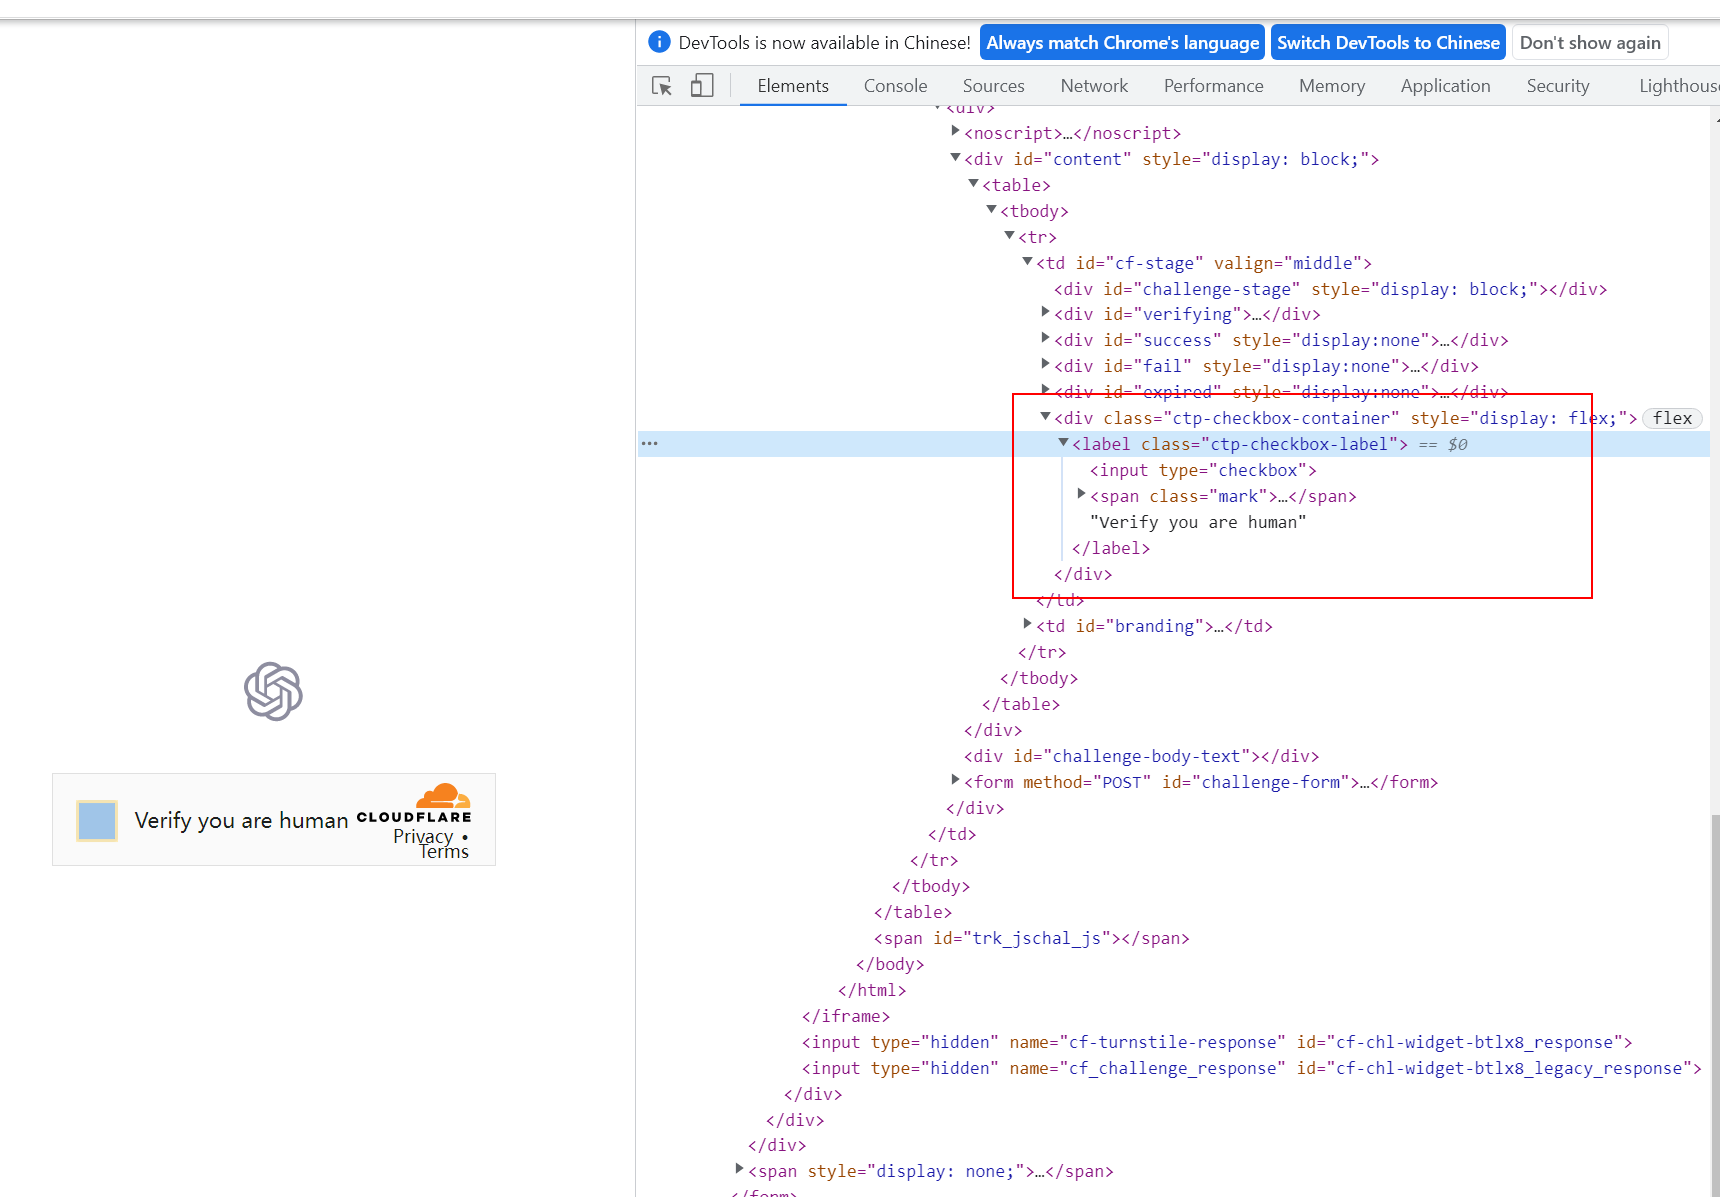Screen dimensions: 1720x1197
Task: Switch to the Application tab
Action: [x=1445, y=86]
